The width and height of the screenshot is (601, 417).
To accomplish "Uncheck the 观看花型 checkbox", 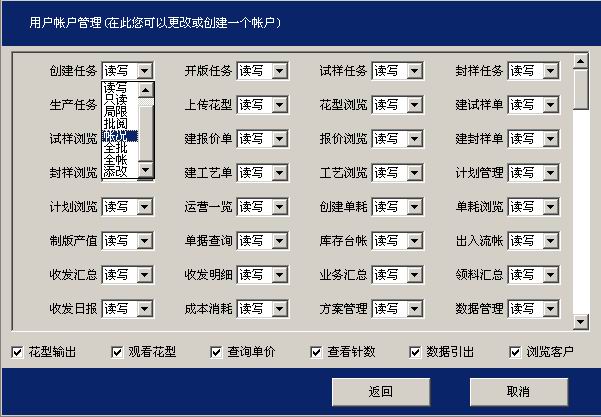I will pyautogui.click(x=117, y=352).
